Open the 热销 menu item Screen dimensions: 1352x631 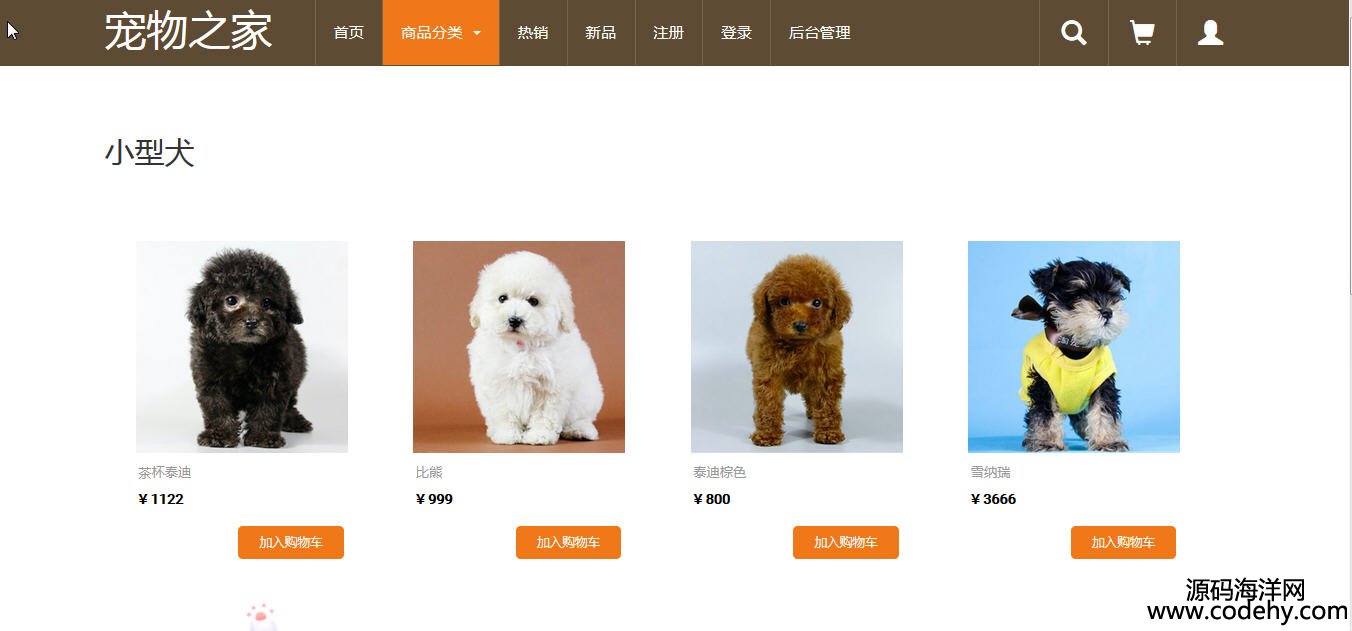(533, 33)
